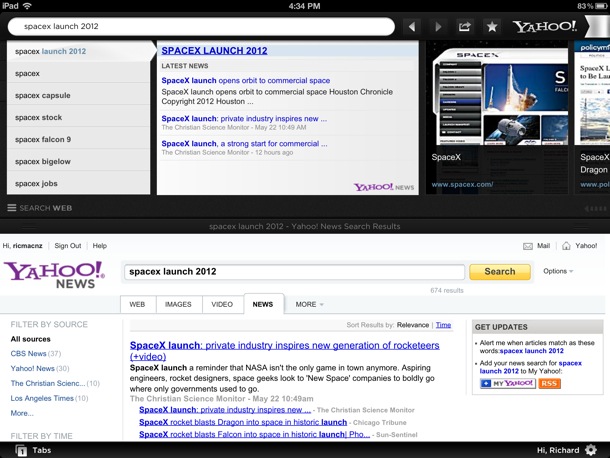This screenshot has width=610, height=458.
Task: Select the NEWS tab
Action: point(263,304)
